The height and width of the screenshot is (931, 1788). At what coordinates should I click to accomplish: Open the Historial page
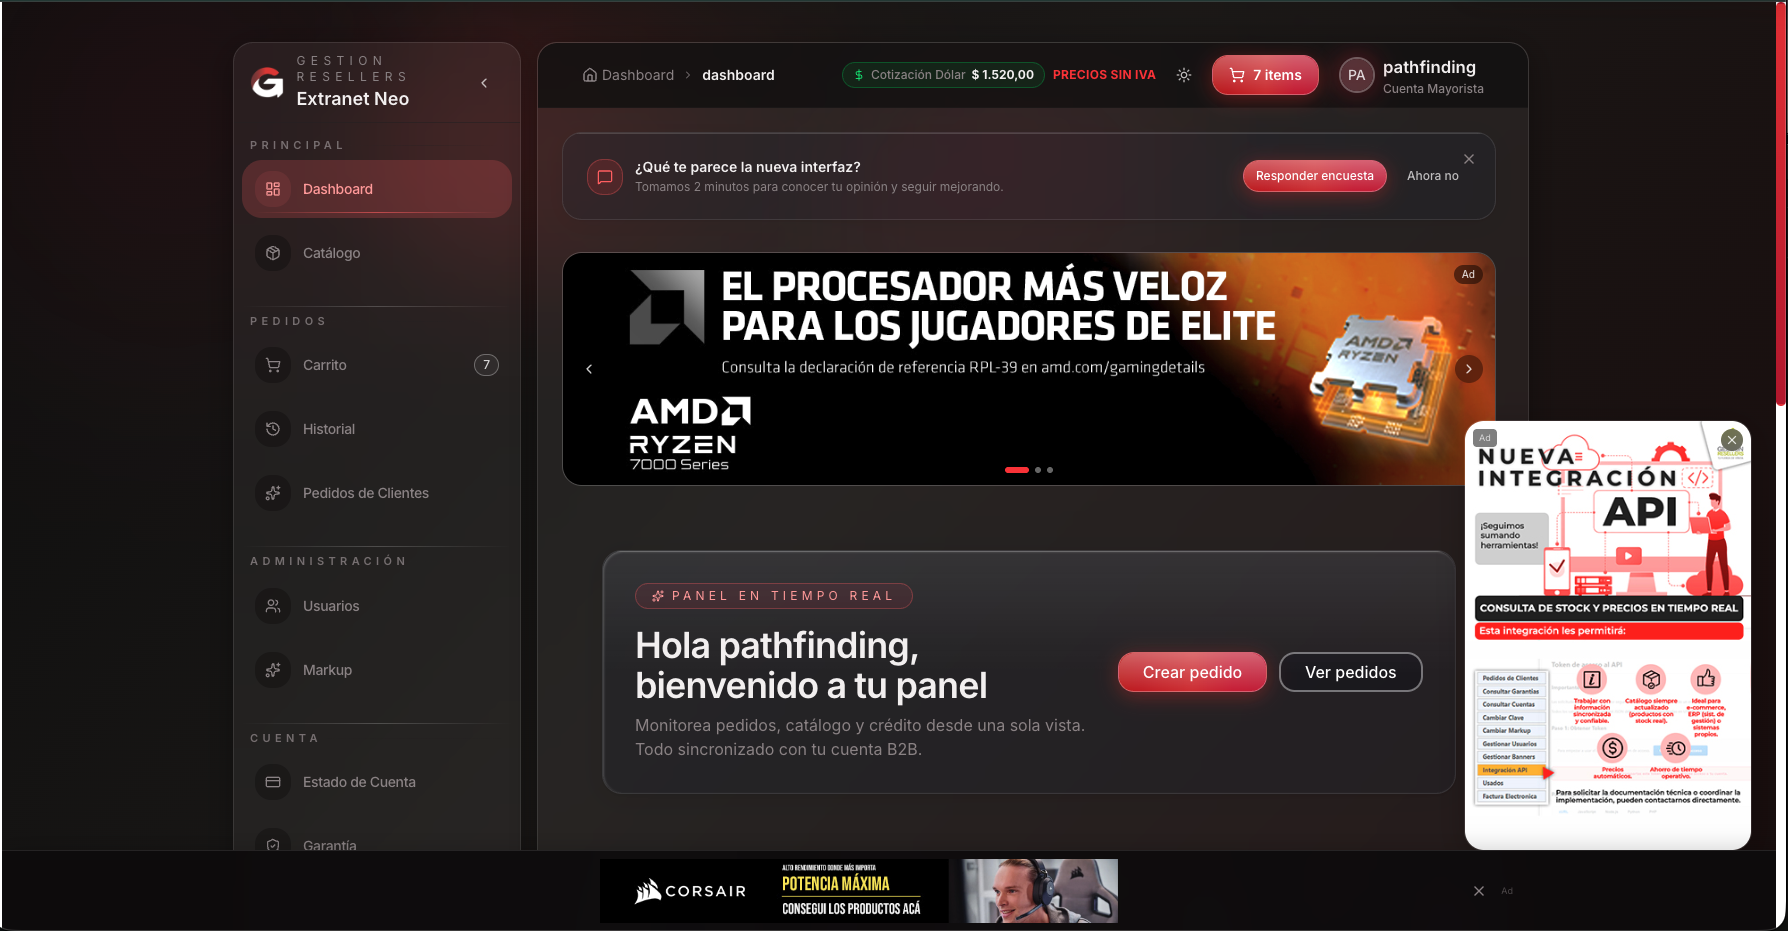coord(377,429)
